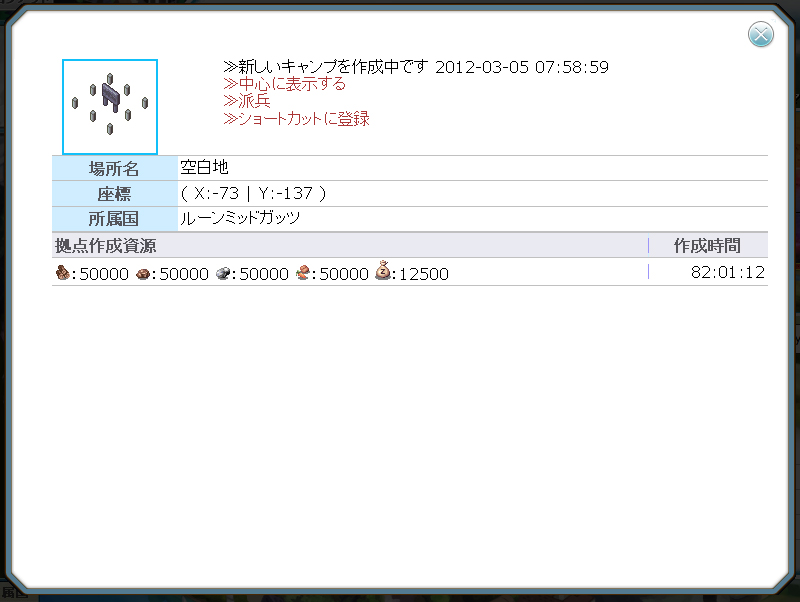Click the clay resource icon
Viewport: 800px width, 602px height.
click(x=143, y=274)
